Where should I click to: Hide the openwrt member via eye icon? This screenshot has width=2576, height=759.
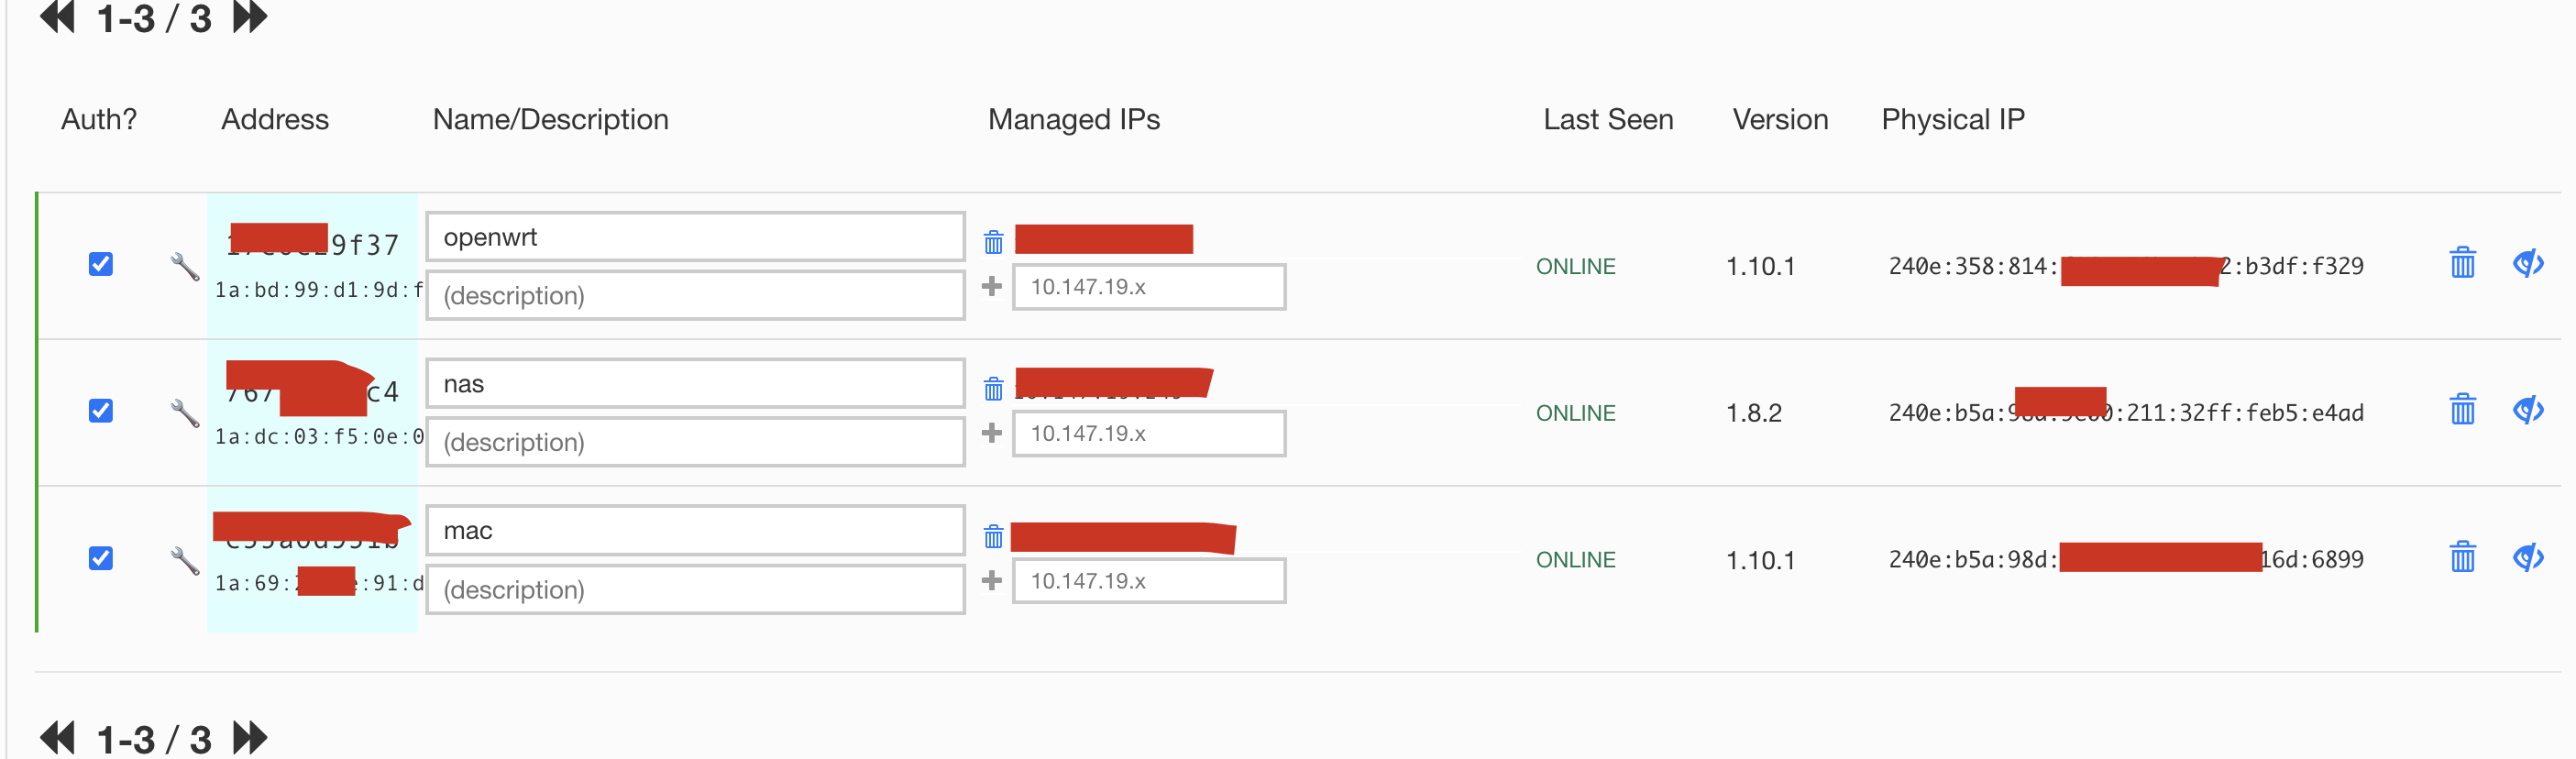pos(2528,263)
